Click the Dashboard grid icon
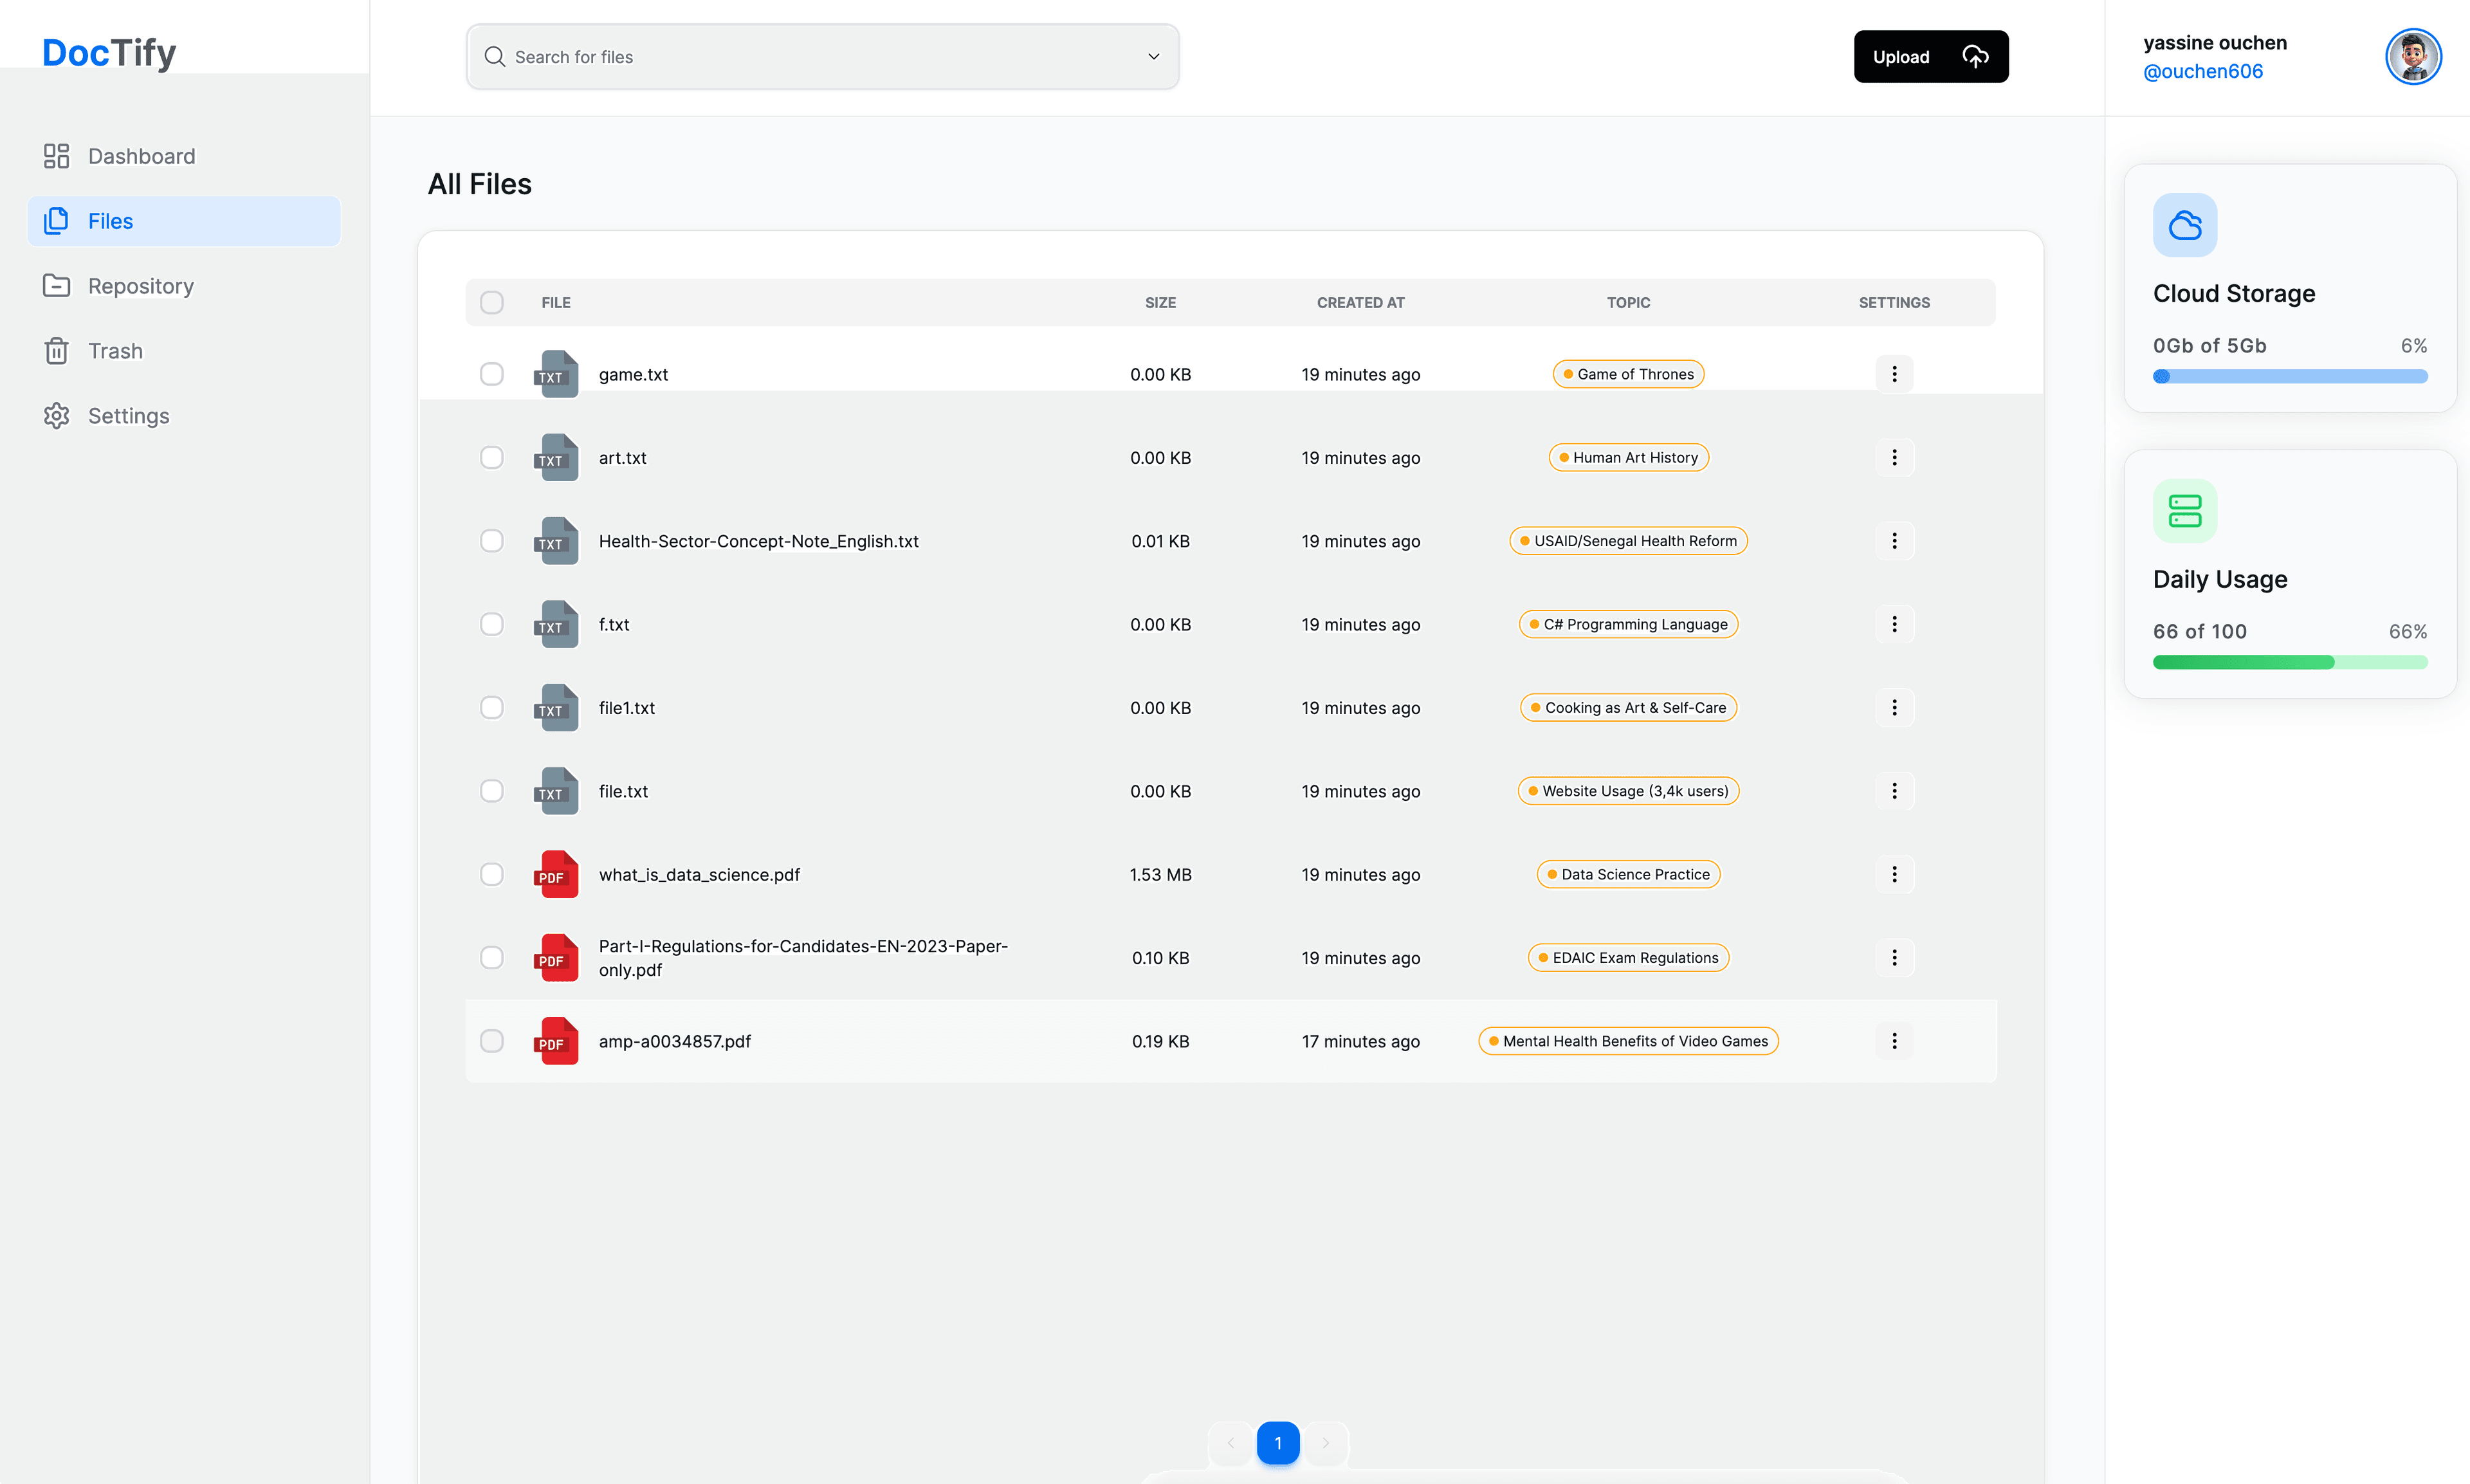This screenshot has height=1484, width=2470. click(57, 156)
